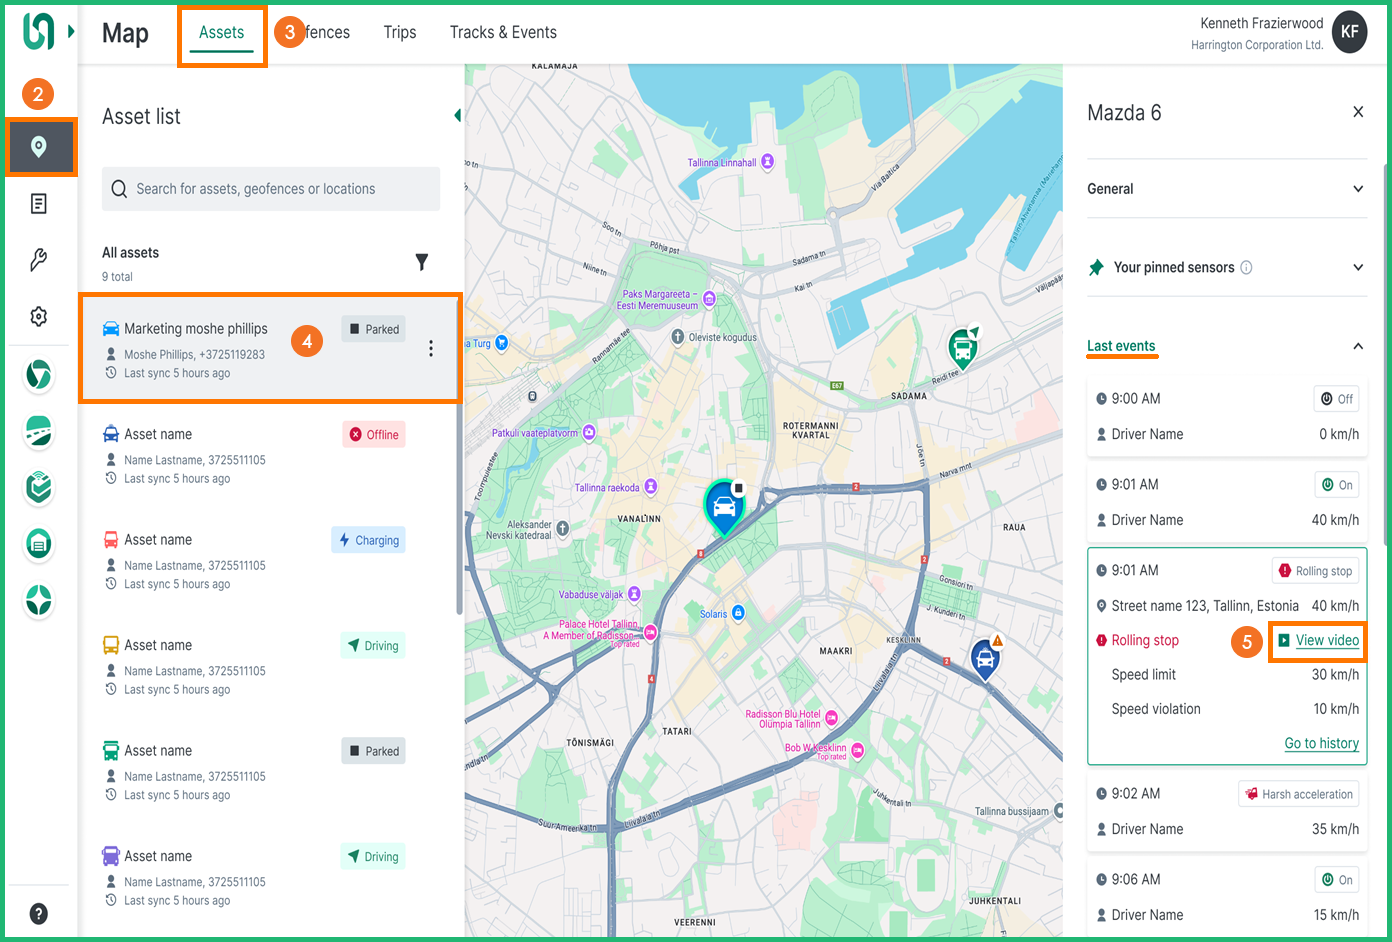This screenshot has width=1392, height=942.
Task: Expand the left sidebar navigation arrow
Action: [x=71, y=32]
